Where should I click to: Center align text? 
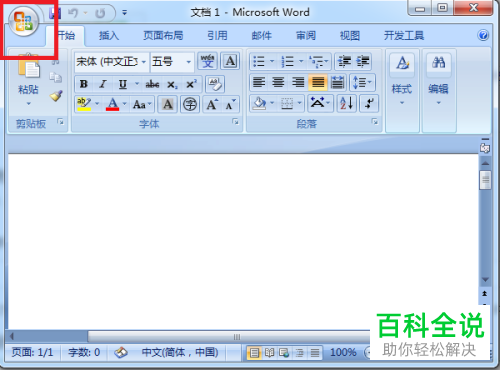pyautogui.click(x=278, y=82)
